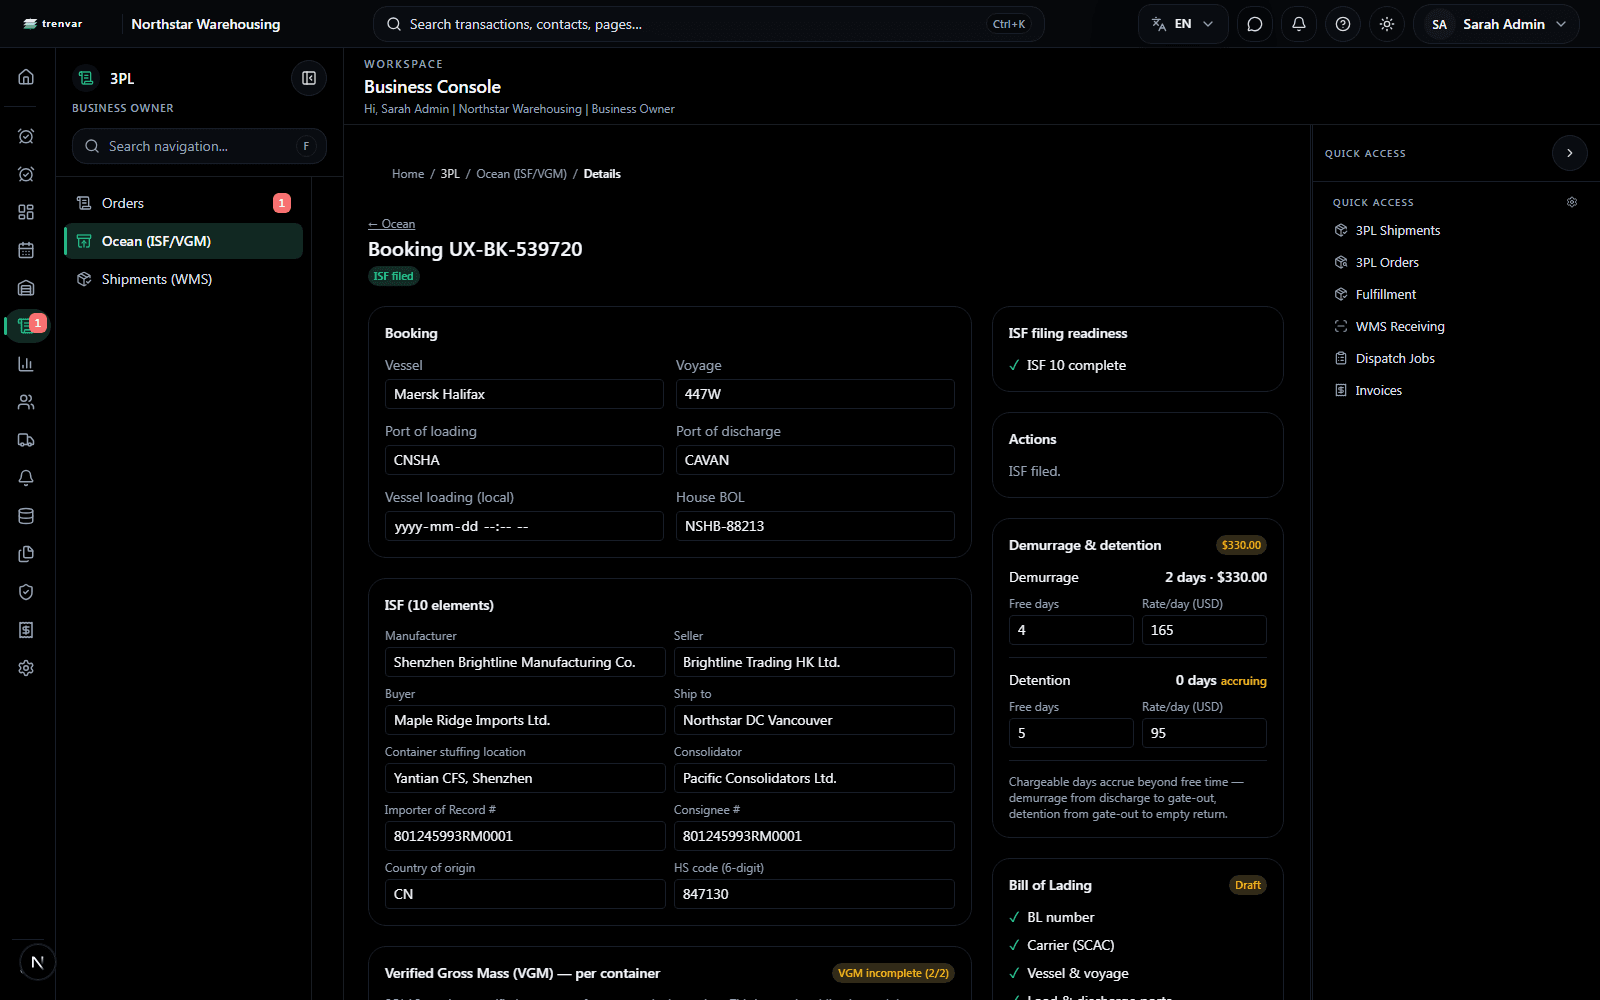
Task: Open the Vessel loading date-time field
Action: click(524, 526)
